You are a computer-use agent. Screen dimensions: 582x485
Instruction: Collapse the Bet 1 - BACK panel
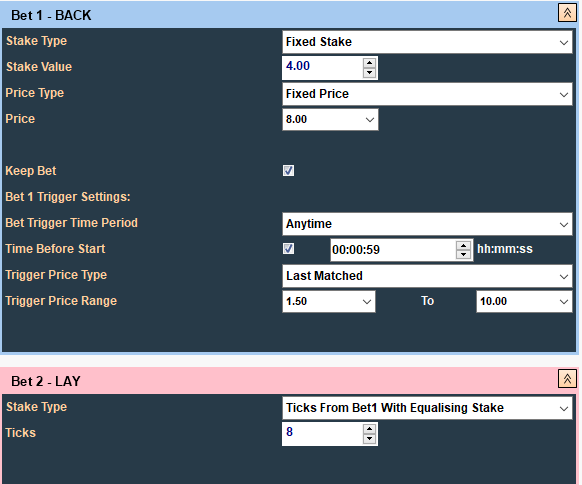567,13
